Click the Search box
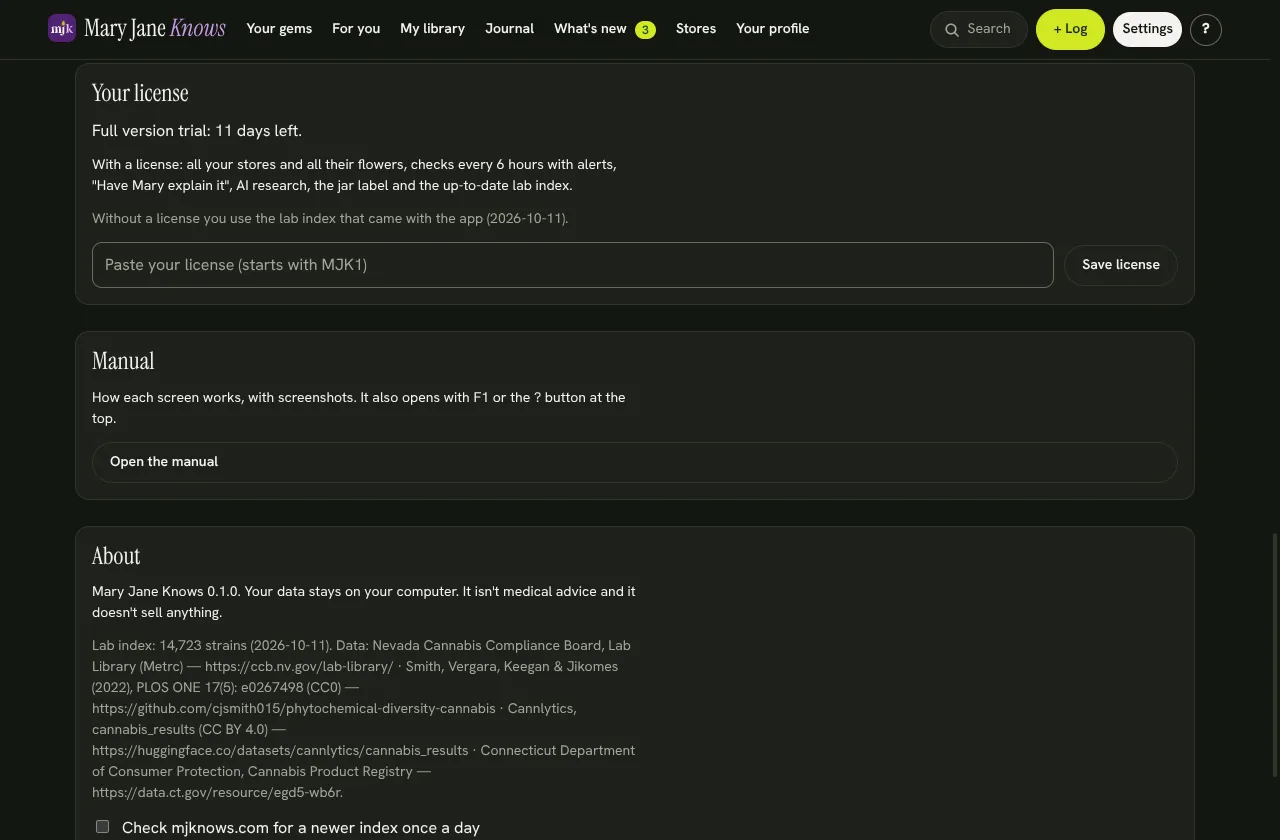The image size is (1280, 840). coord(978,30)
